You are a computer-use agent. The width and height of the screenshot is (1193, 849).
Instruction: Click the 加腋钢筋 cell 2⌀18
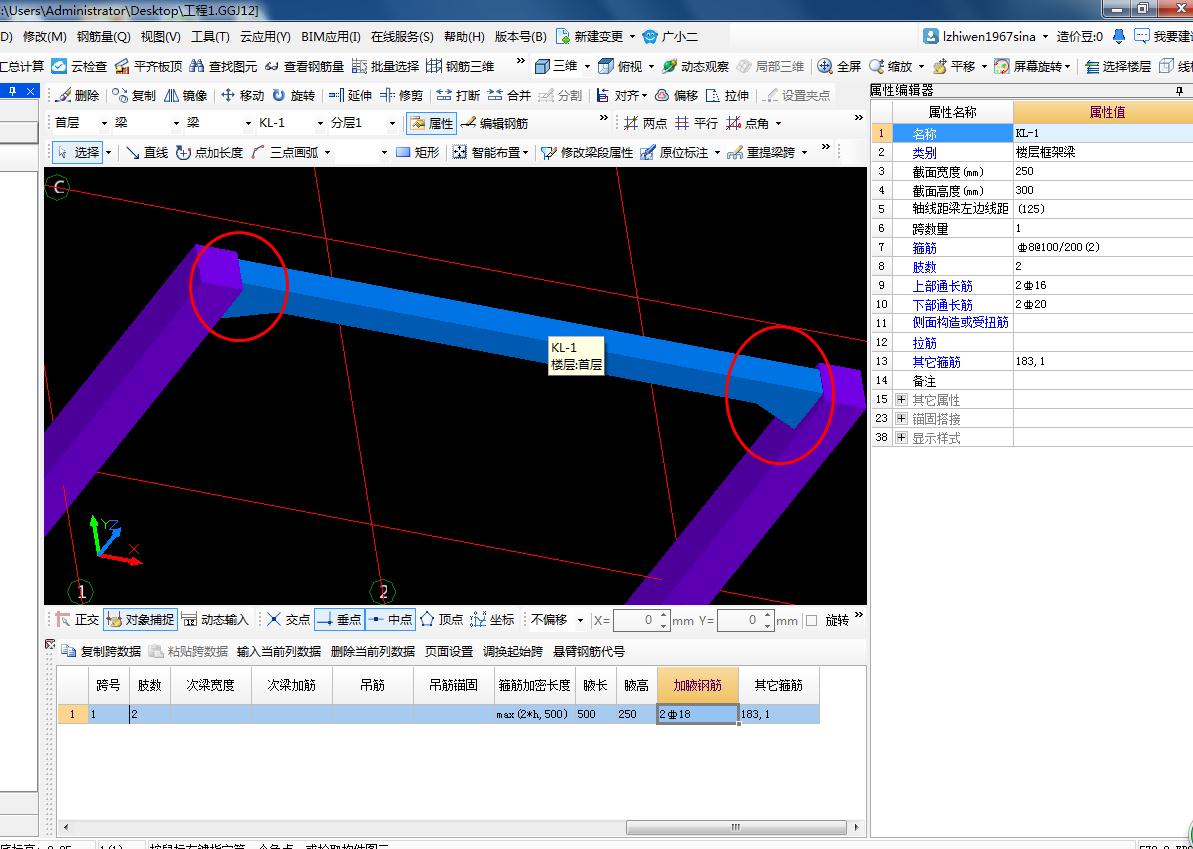point(698,714)
